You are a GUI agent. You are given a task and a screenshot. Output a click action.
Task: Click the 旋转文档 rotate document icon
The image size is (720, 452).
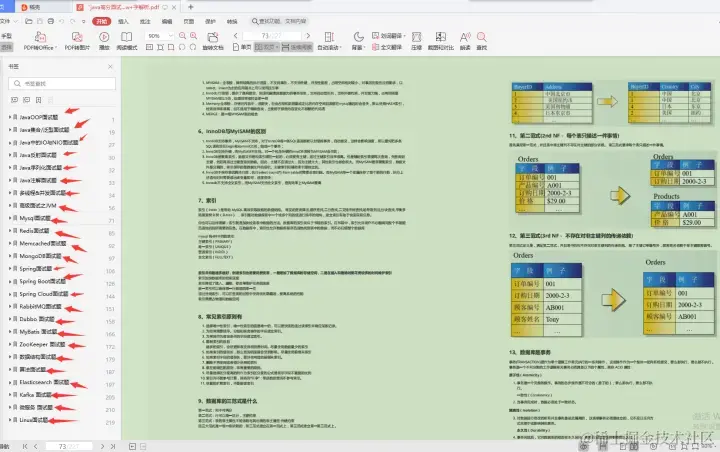pyautogui.click(x=213, y=37)
